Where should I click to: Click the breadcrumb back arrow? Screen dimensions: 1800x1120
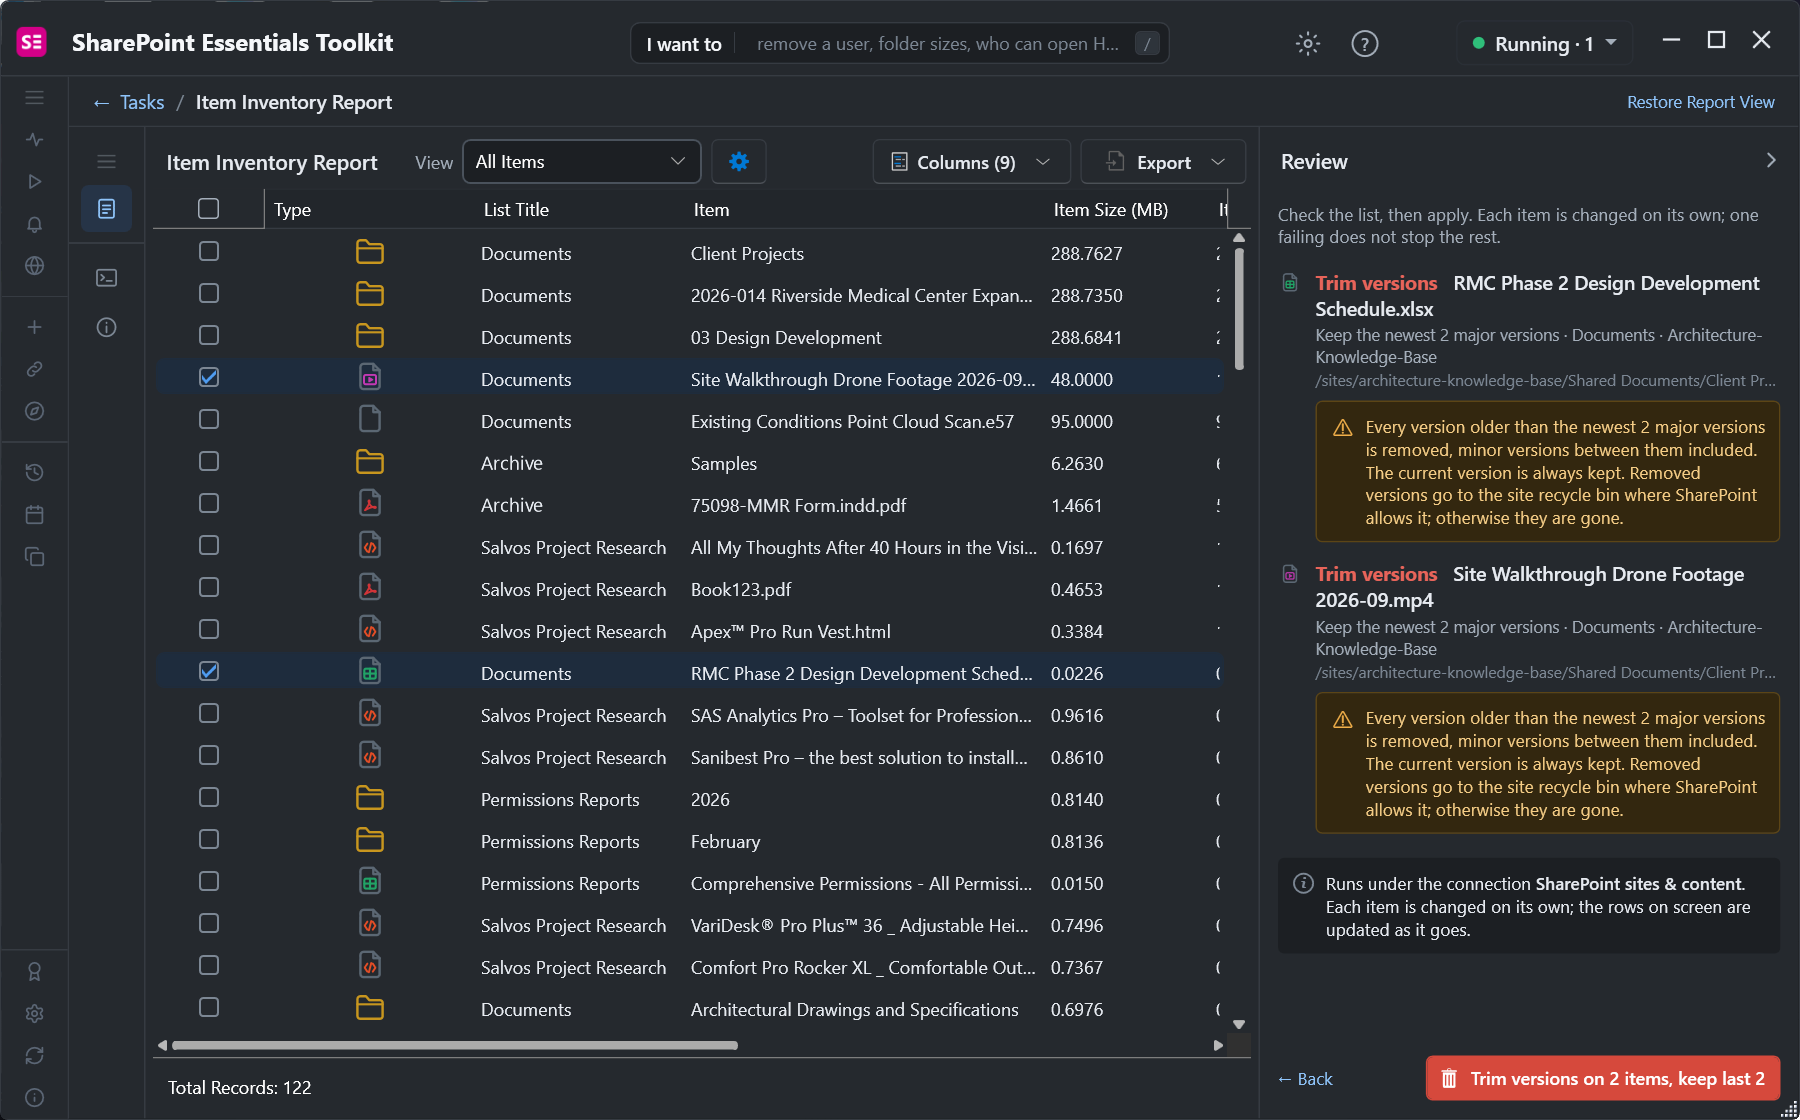tap(101, 103)
